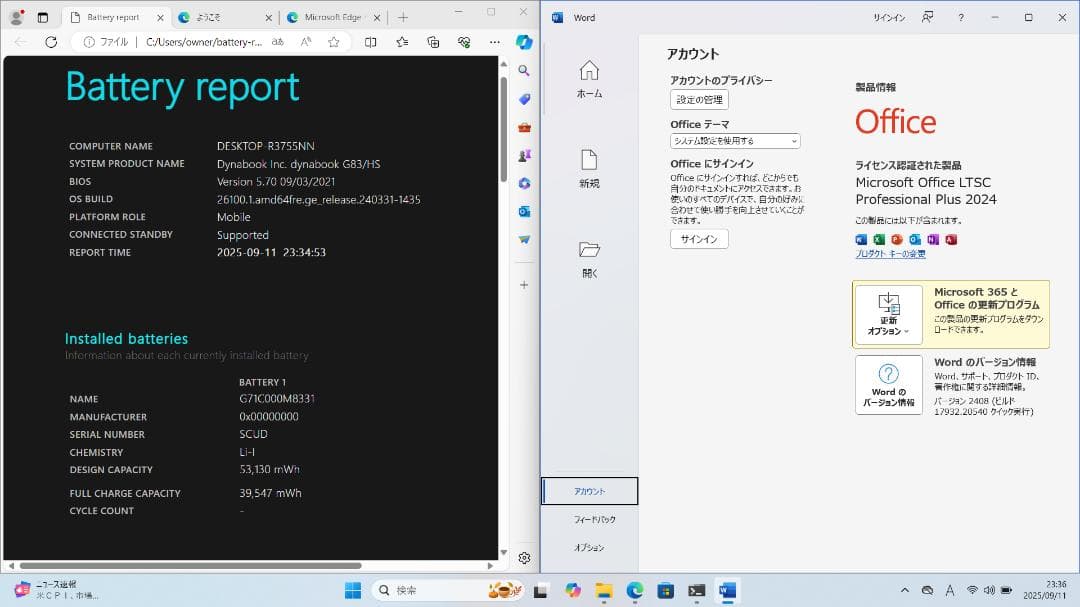Select the フィードバック tab in Word
Viewport: 1080px width, 607px height.
(x=590, y=519)
